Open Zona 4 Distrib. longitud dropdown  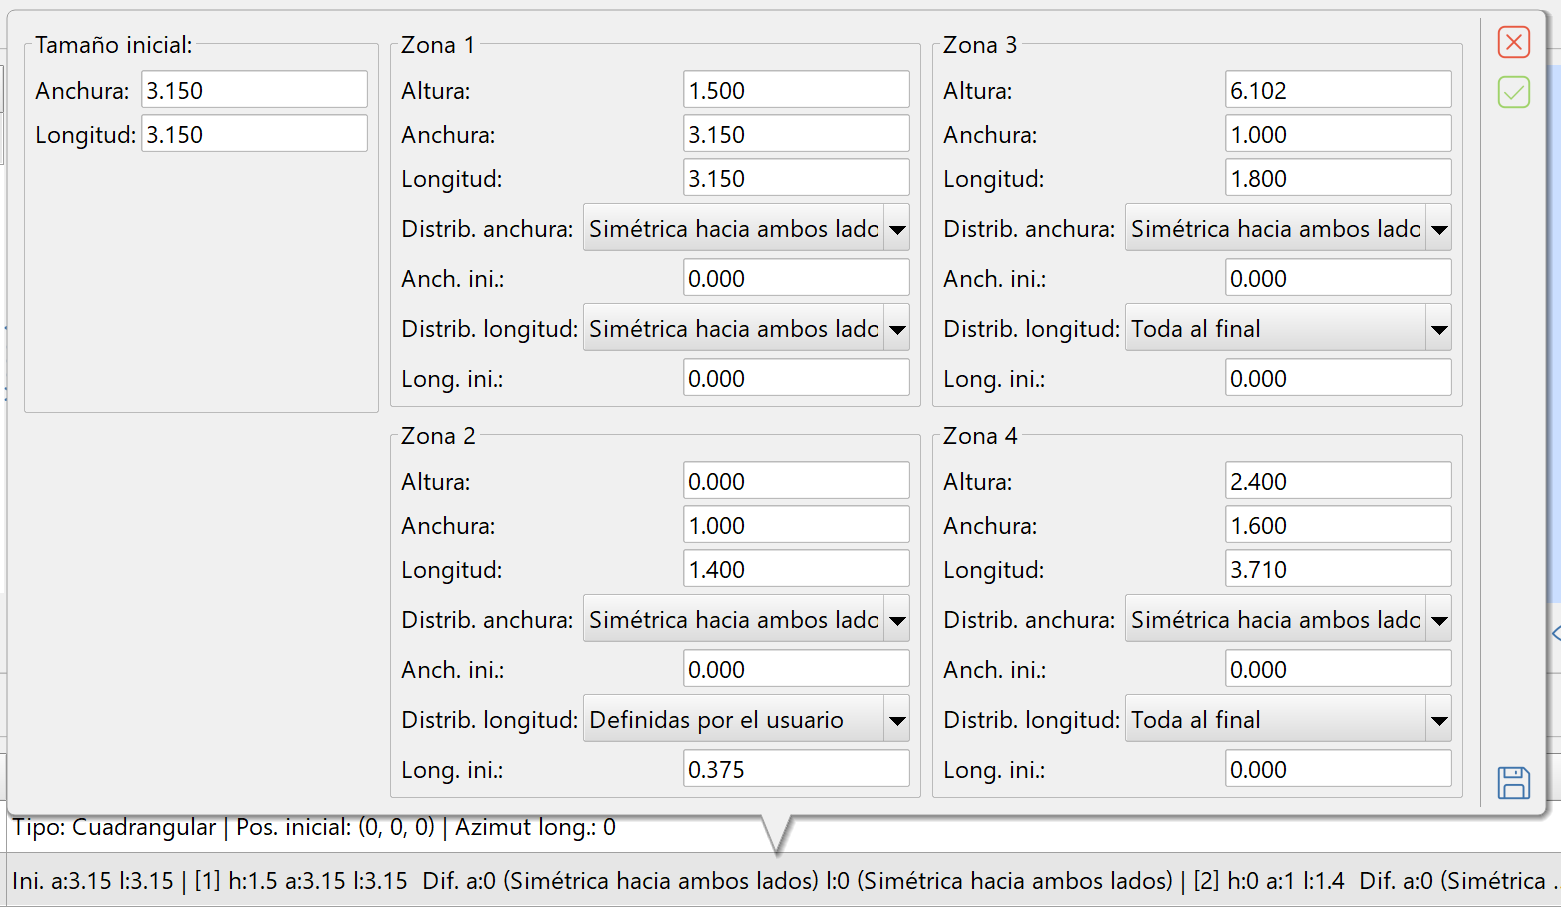[1288, 720]
